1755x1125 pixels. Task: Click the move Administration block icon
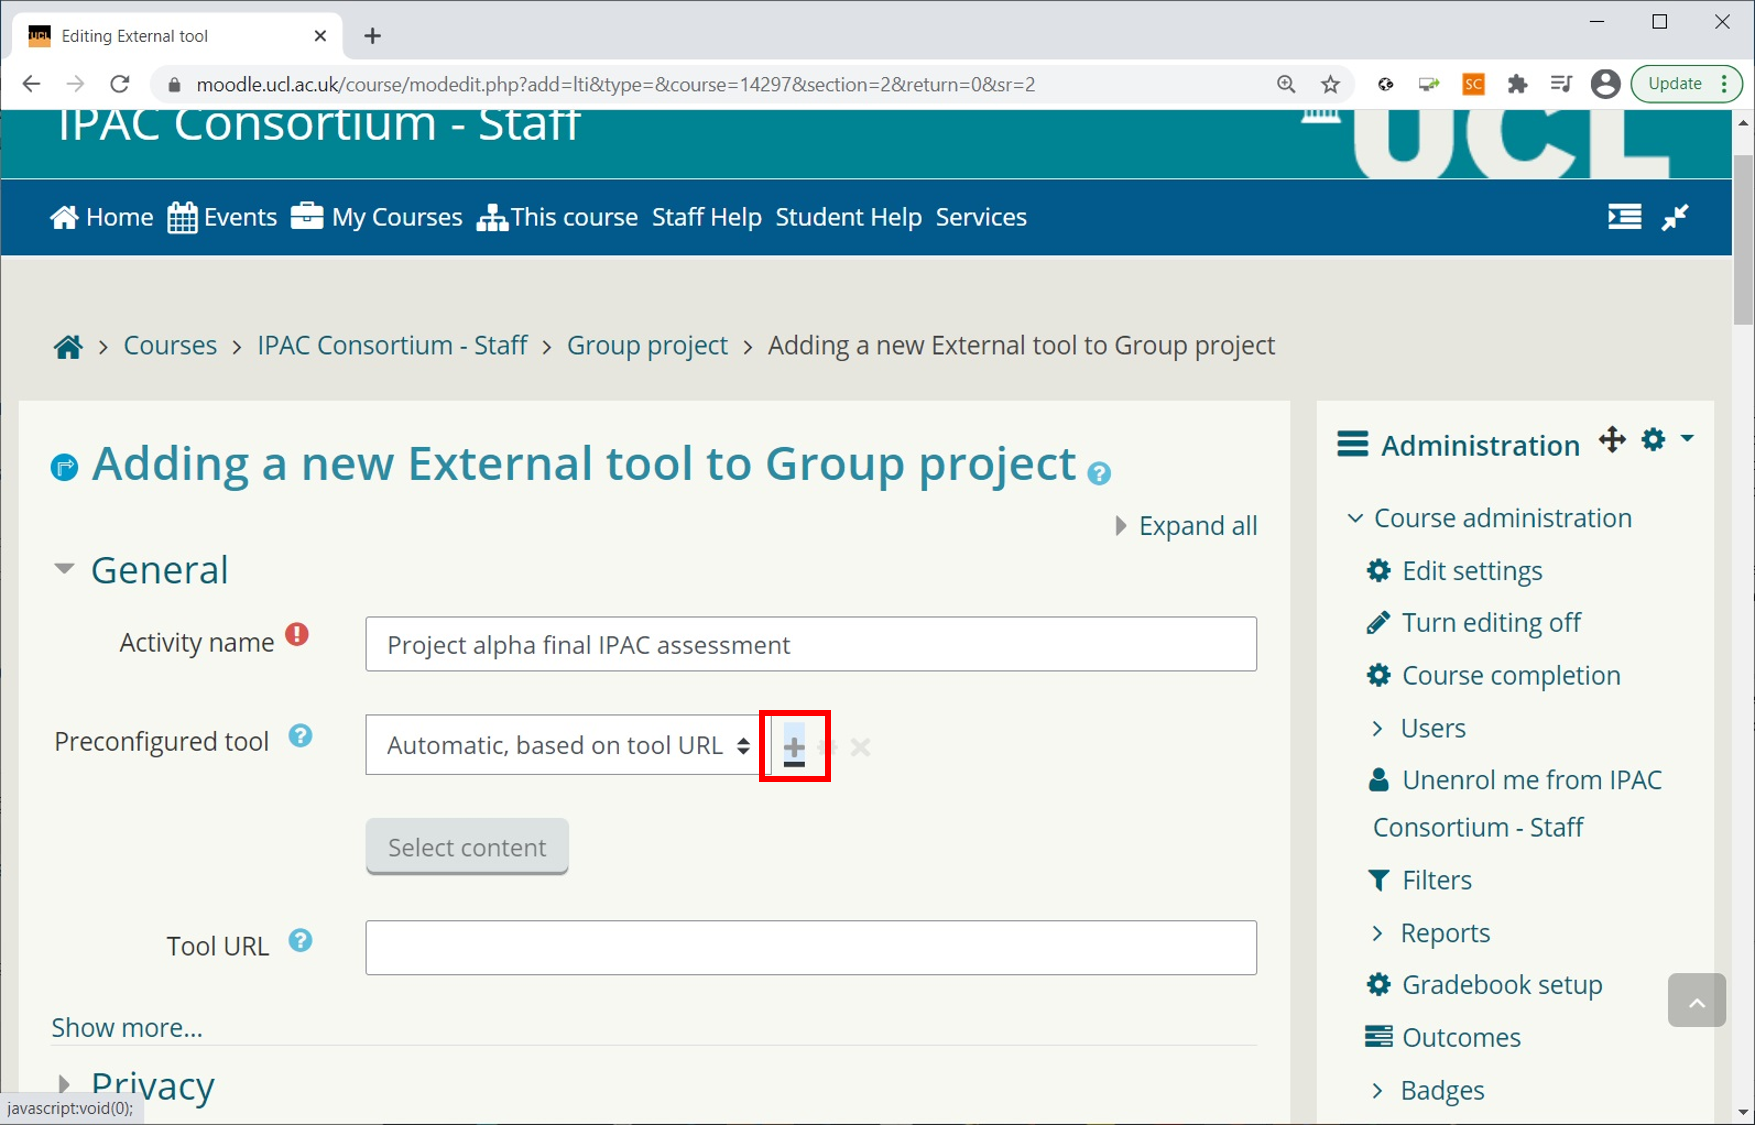pyautogui.click(x=1612, y=440)
